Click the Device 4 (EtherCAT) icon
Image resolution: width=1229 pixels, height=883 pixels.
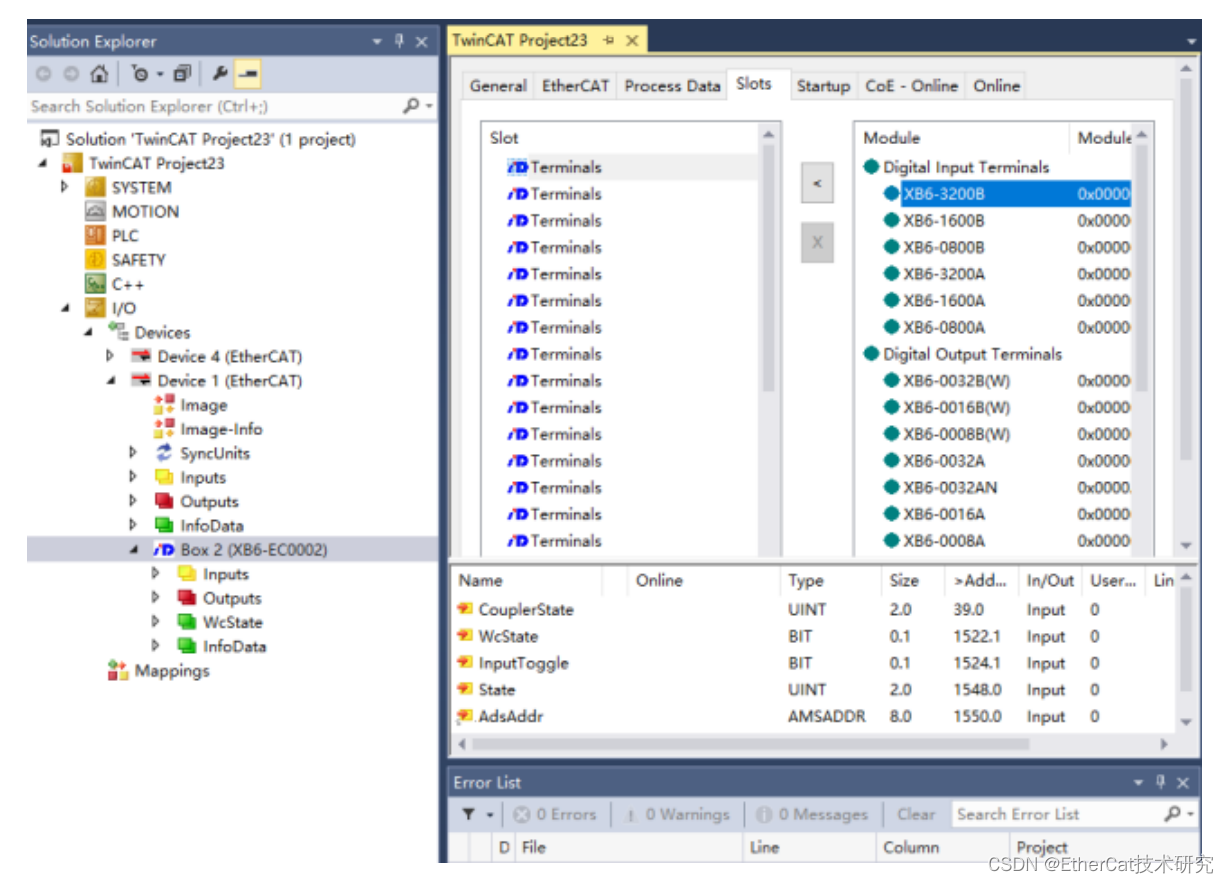141,356
